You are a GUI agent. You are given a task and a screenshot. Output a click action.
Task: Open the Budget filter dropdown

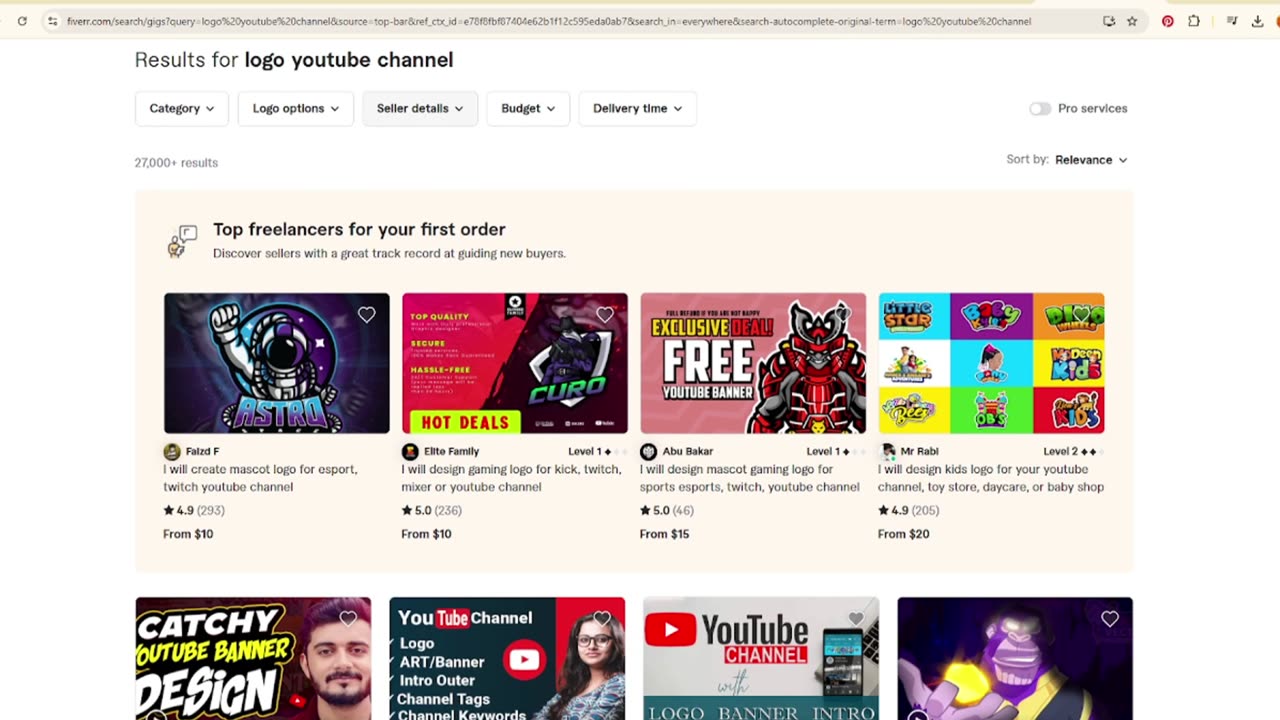[528, 108]
